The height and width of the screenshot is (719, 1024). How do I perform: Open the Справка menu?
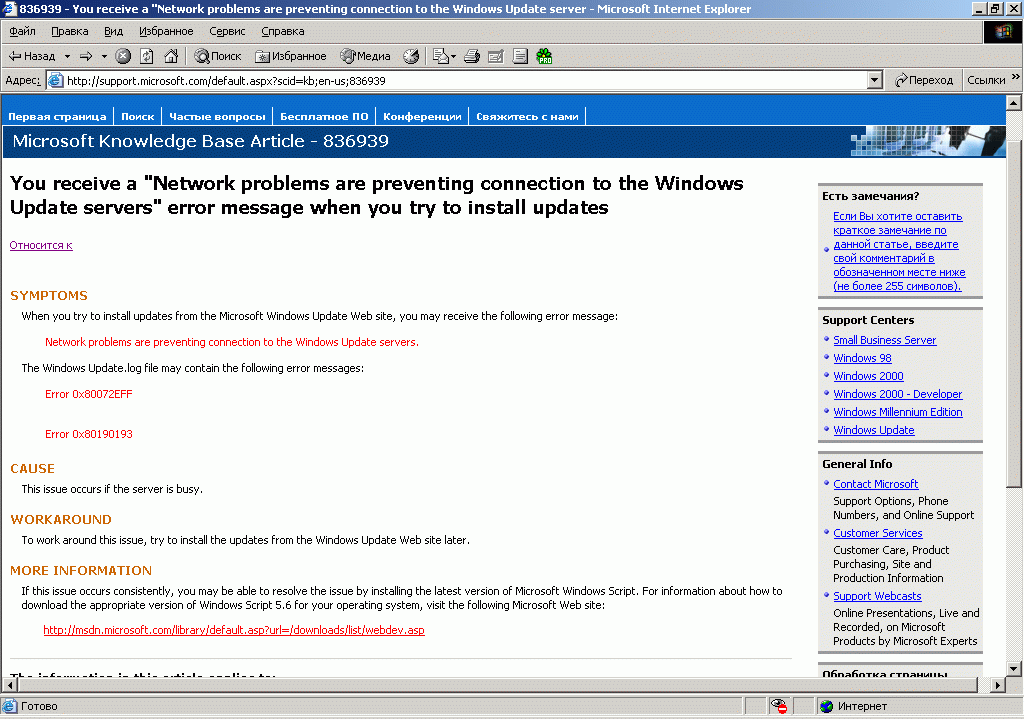[x=282, y=31]
